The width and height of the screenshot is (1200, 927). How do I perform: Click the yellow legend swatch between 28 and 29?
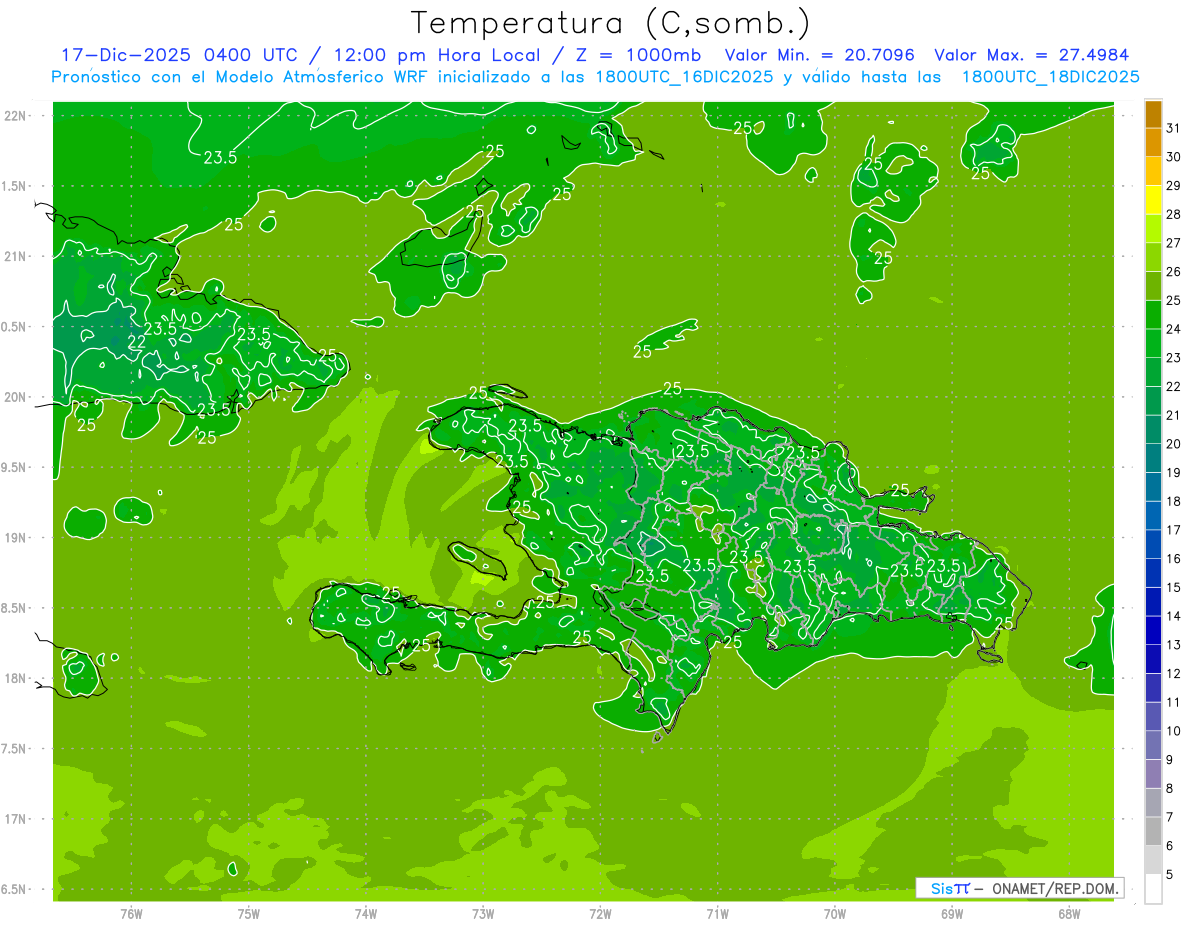click(x=1153, y=200)
